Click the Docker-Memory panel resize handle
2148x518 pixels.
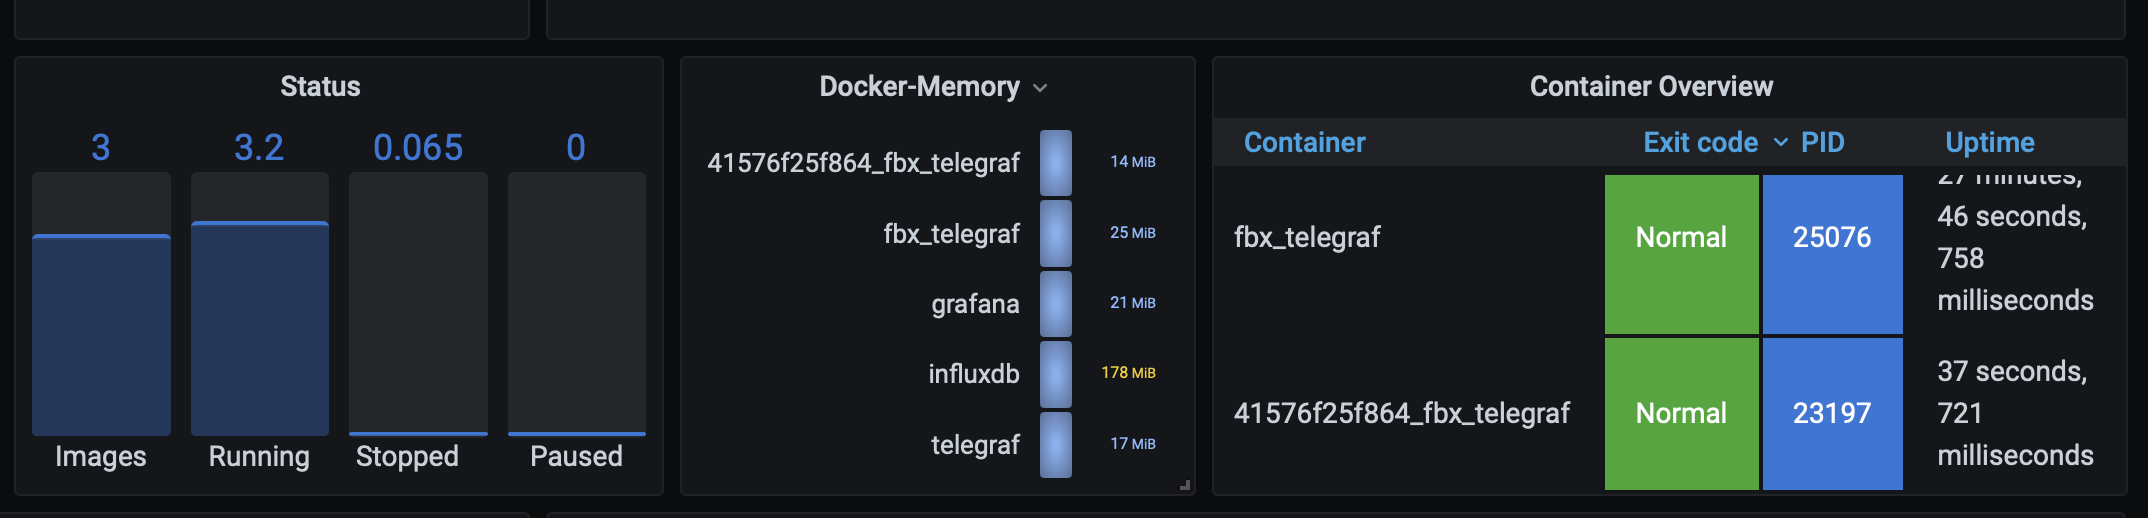pyautogui.click(x=1185, y=485)
